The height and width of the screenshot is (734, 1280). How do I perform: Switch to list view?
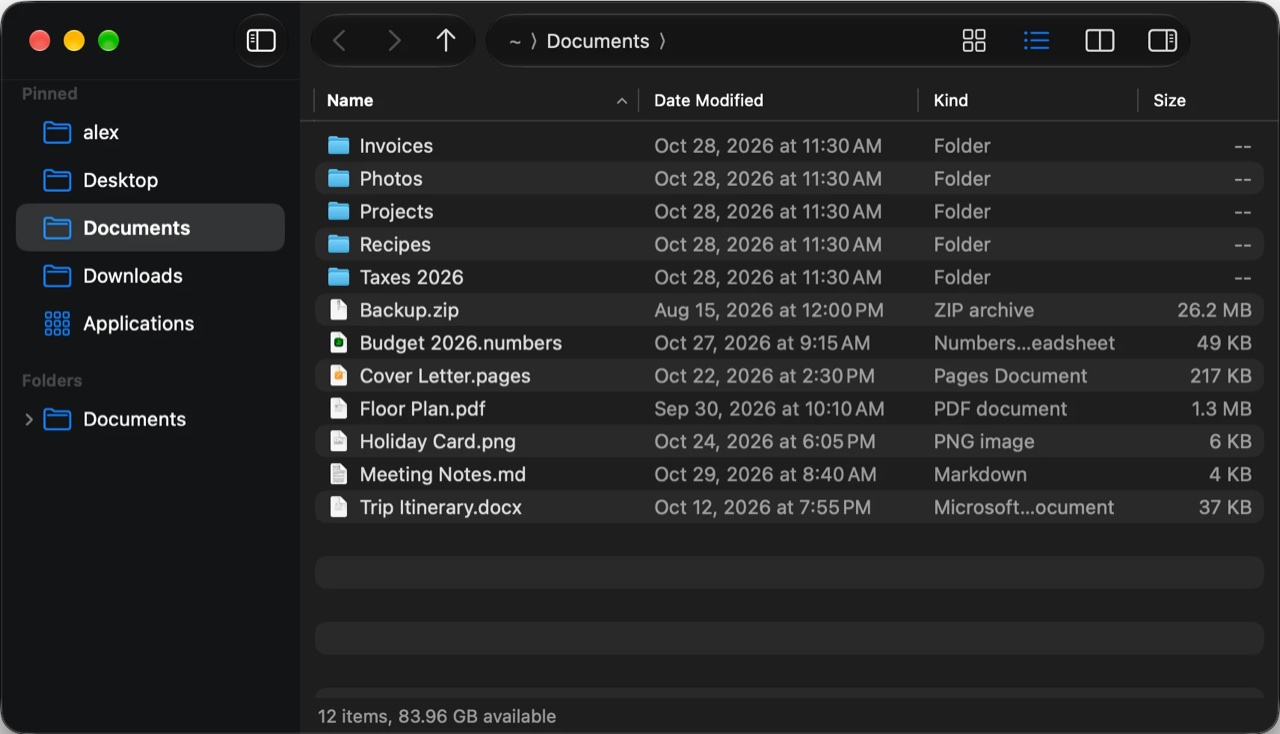tap(1037, 40)
